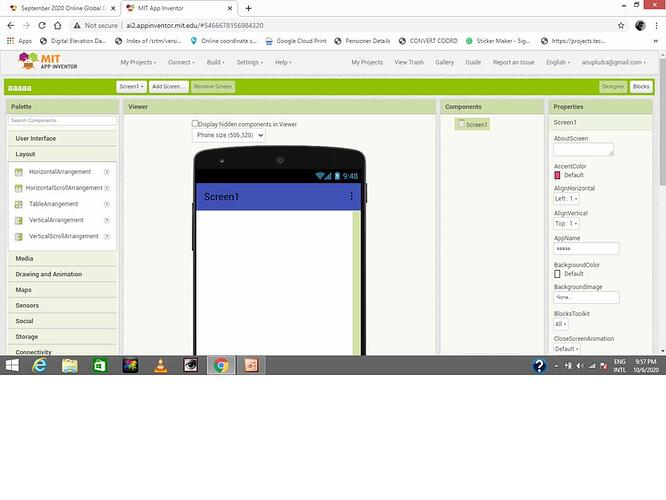Reload the page in Chrome
This screenshot has height=500, width=666.
click(x=42, y=25)
